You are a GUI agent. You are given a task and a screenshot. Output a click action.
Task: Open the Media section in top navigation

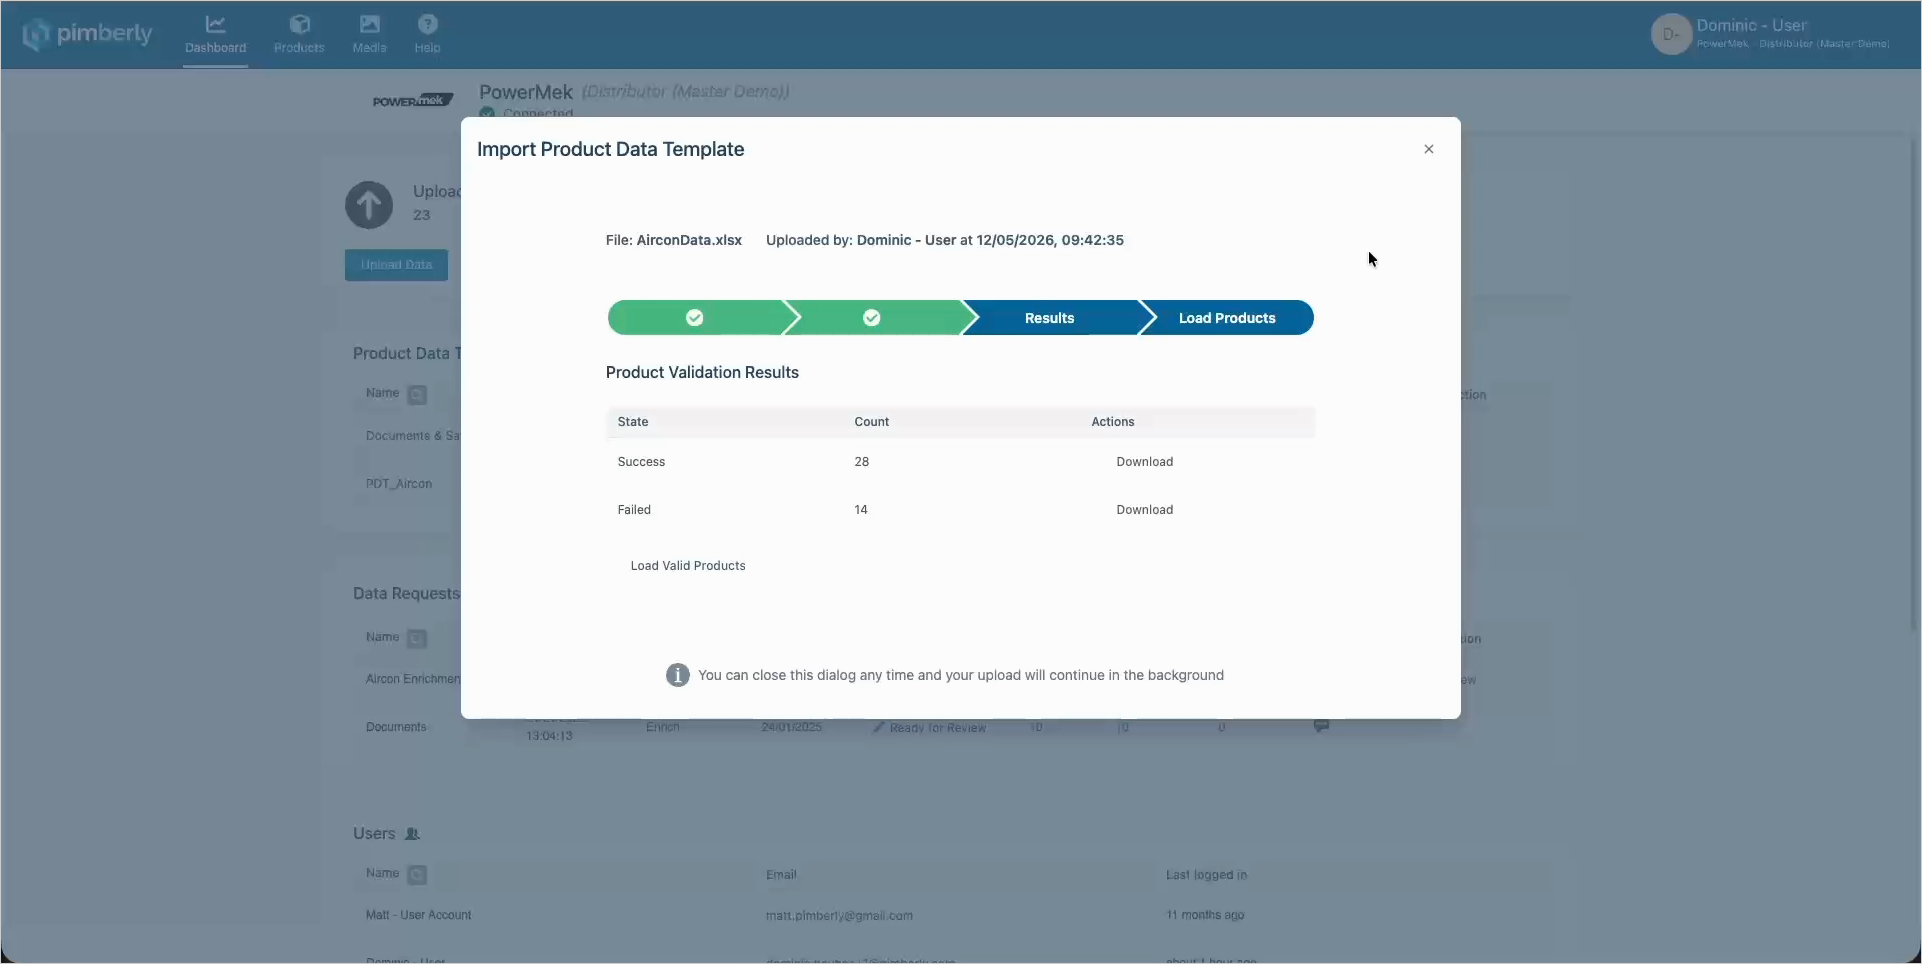coord(369,35)
